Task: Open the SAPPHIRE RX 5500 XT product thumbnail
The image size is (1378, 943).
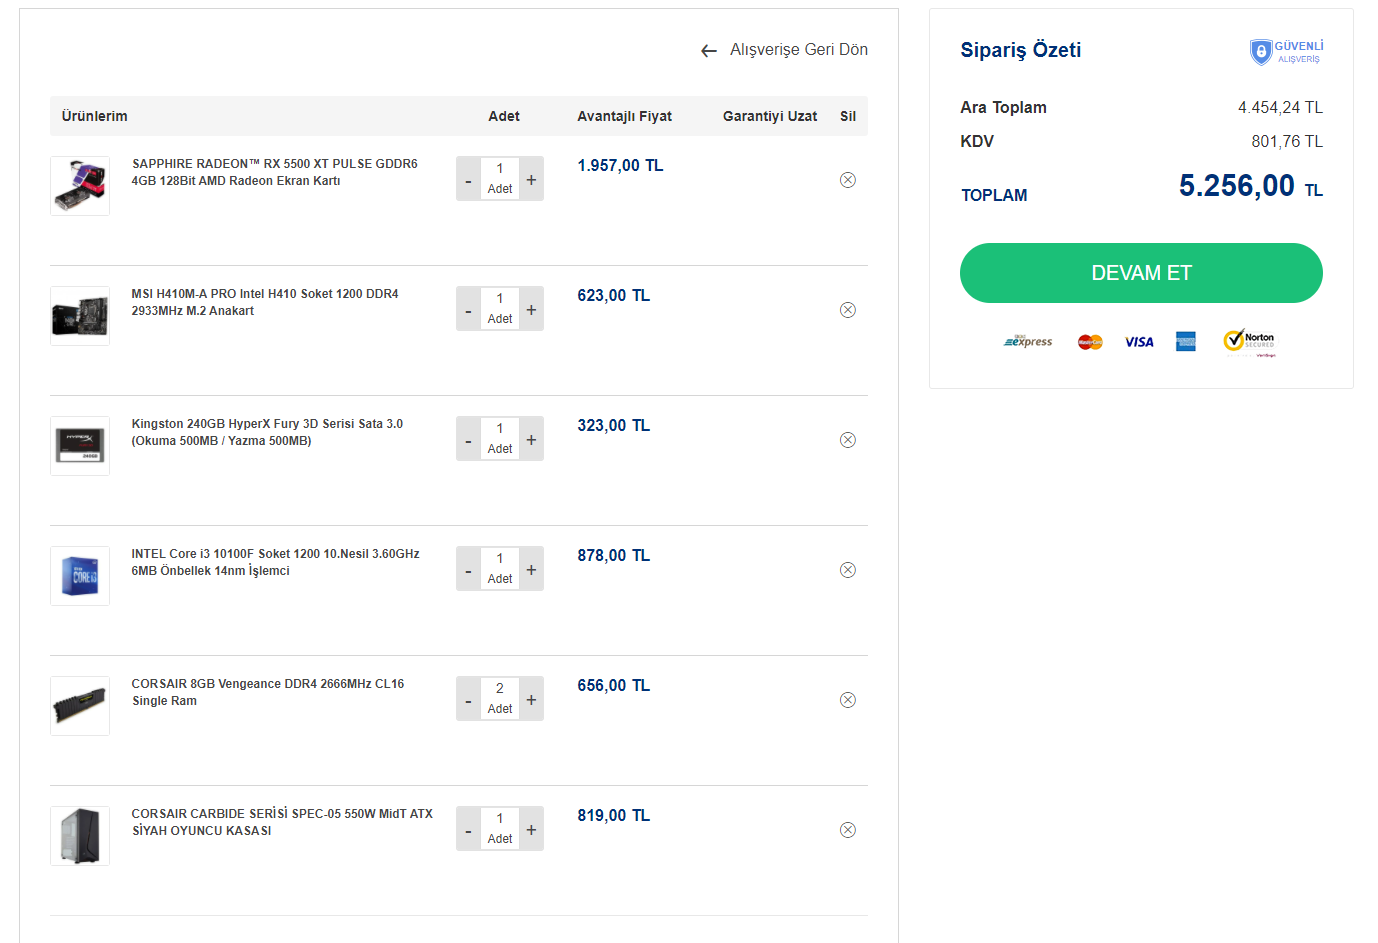Action: [x=80, y=186]
